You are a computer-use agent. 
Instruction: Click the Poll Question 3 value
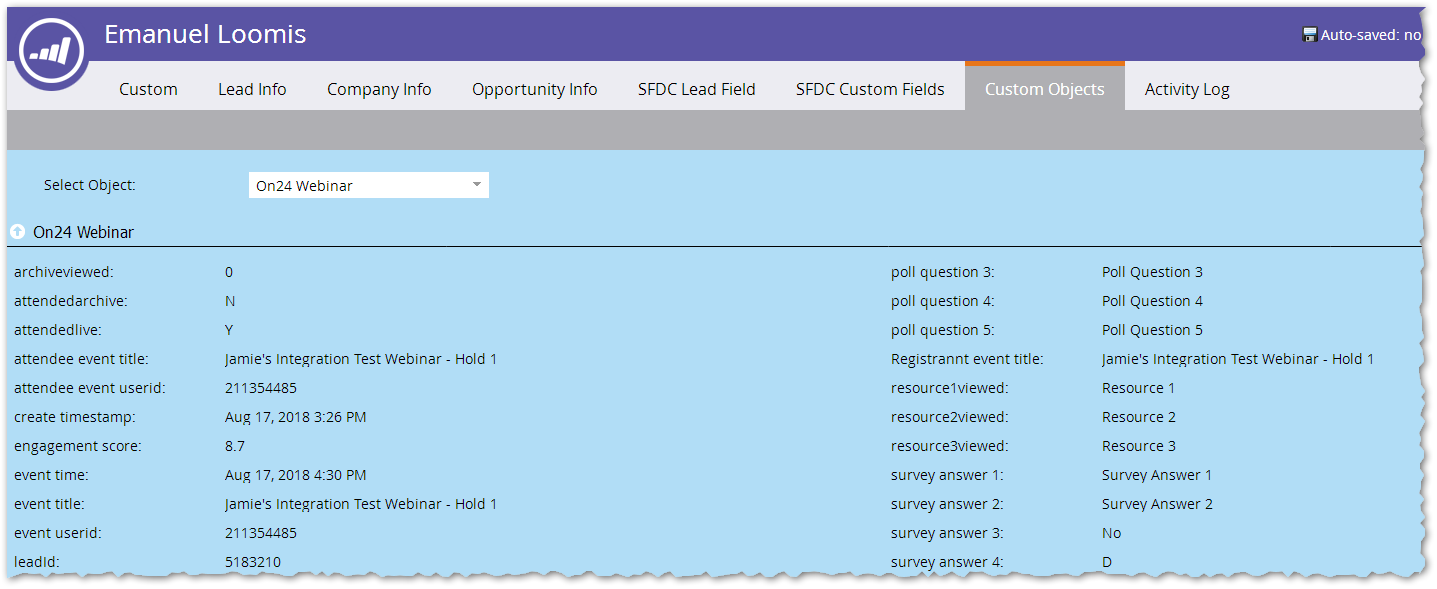pyautogui.click(x=1152, y=272)
